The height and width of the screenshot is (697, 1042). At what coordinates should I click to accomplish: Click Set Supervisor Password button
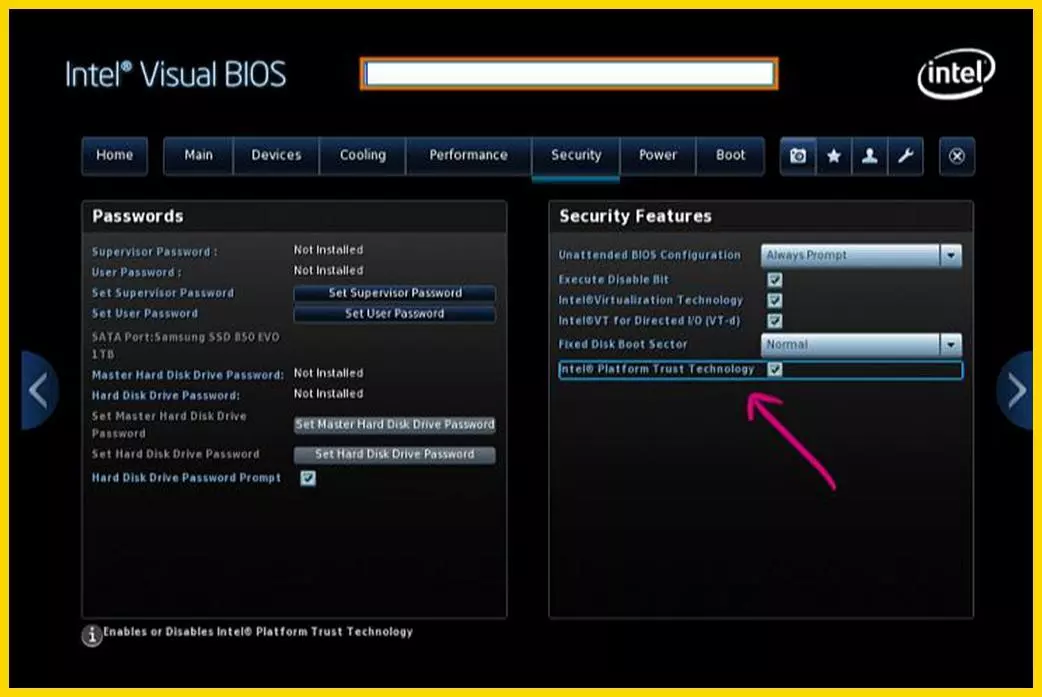(395, 293)
